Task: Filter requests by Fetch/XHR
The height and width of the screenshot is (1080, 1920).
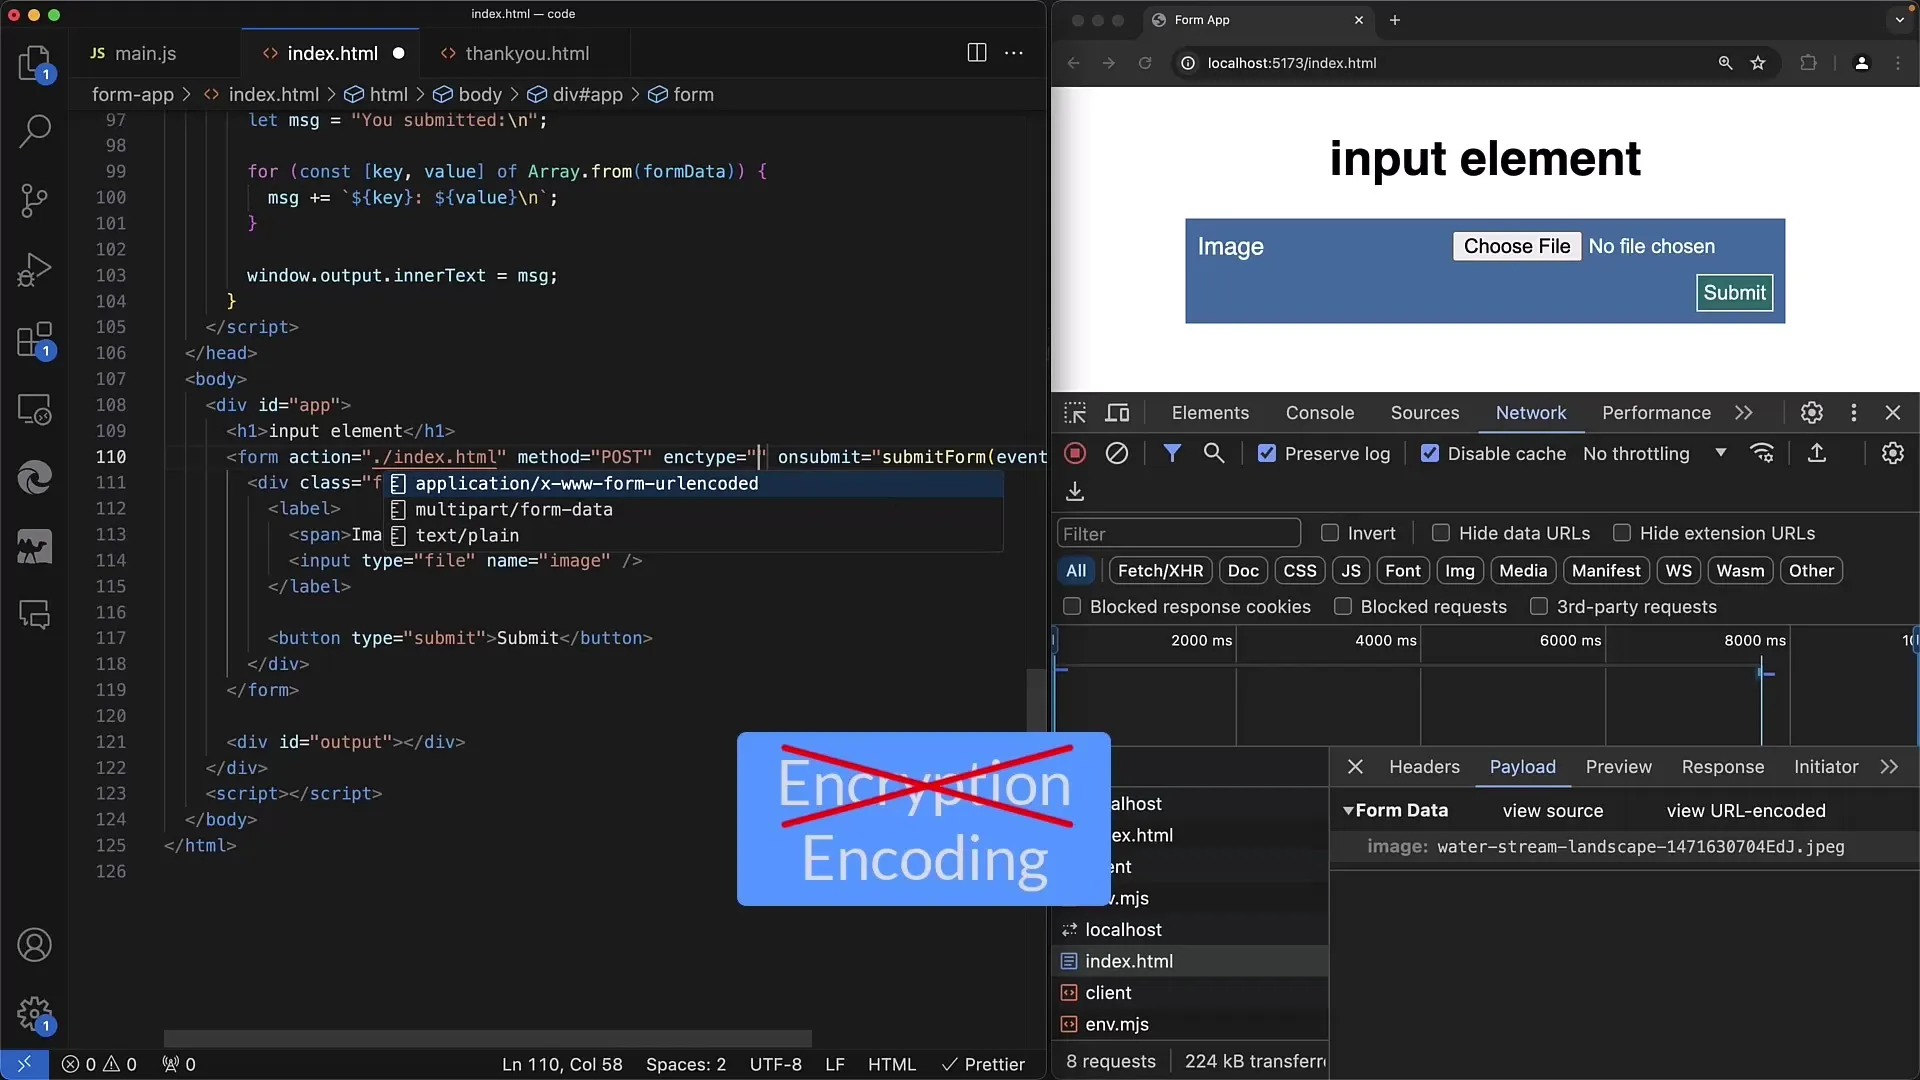Action: (x=1160, y=571)
